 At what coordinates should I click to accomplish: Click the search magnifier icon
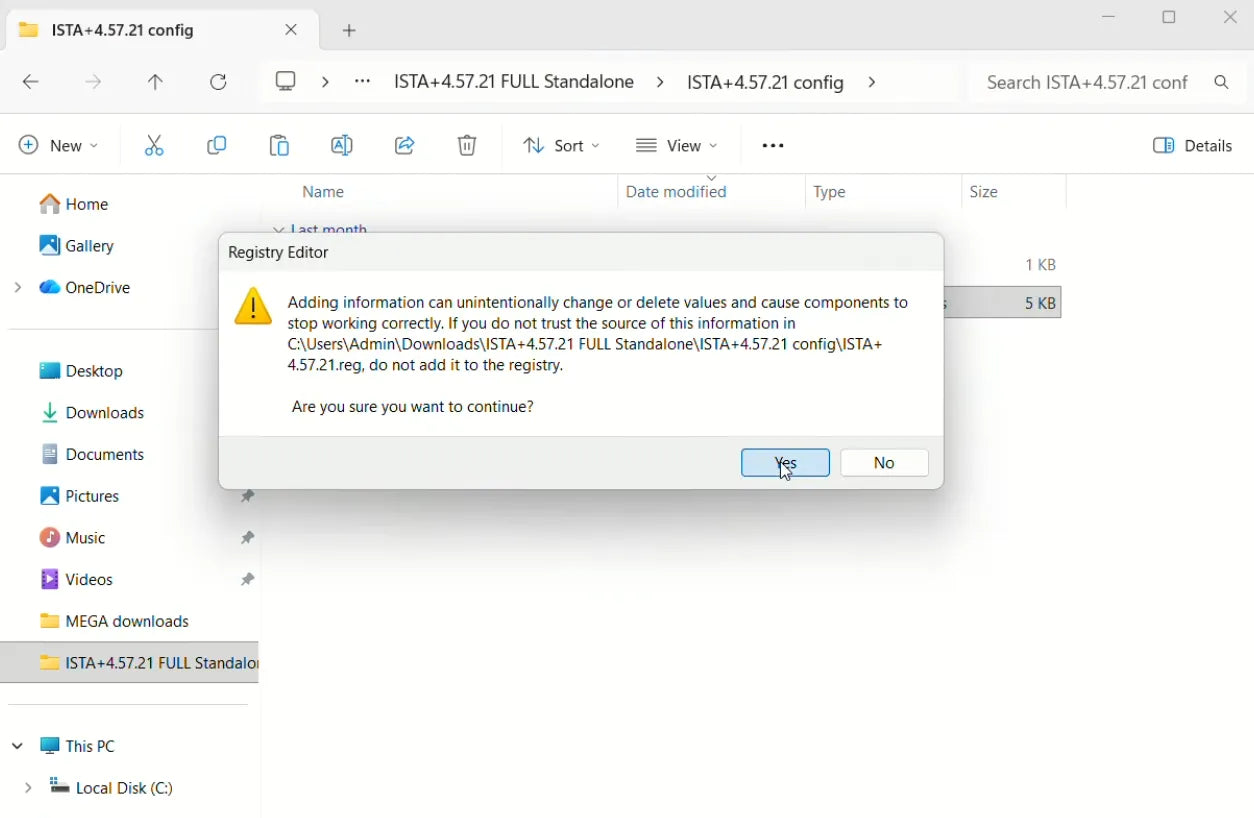[x=1222, y=82]
